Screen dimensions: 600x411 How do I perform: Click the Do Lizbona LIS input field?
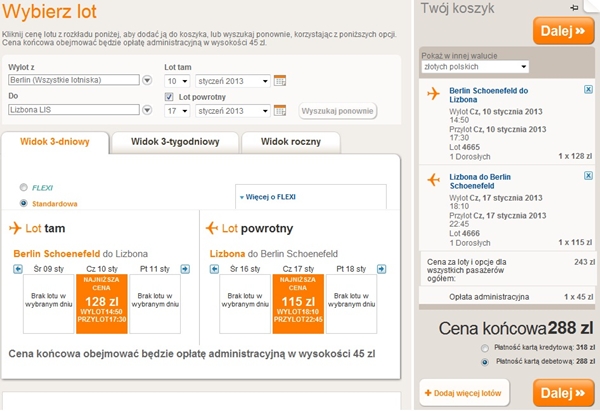point(74,110)
